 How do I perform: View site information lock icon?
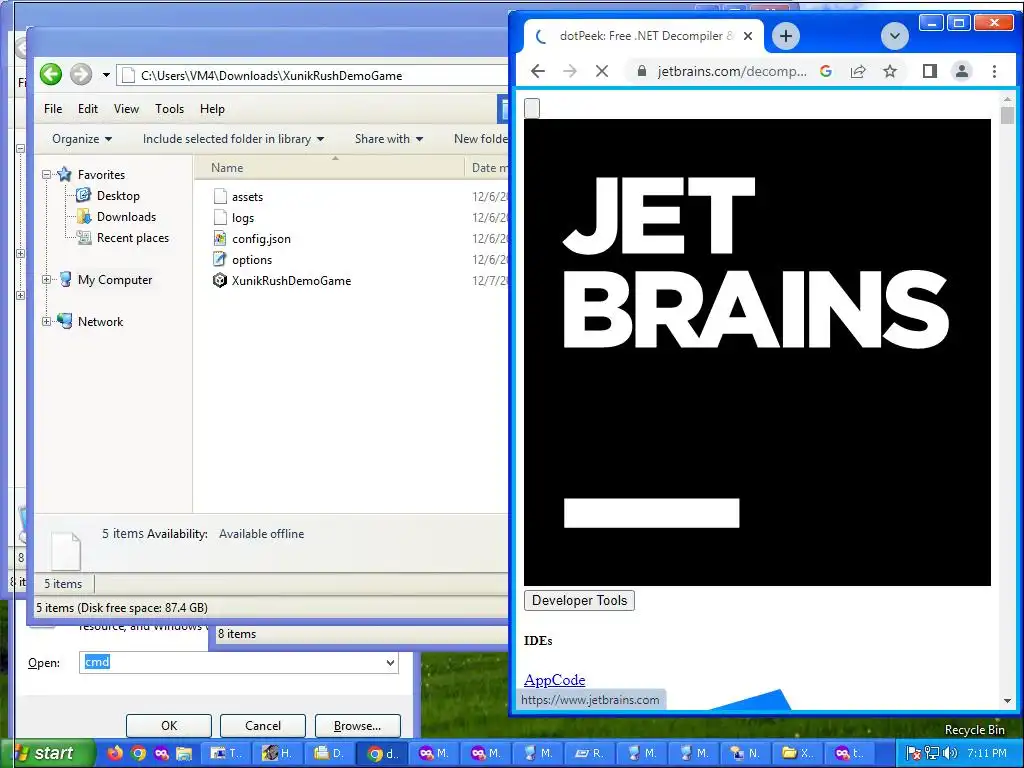[641, 71]
